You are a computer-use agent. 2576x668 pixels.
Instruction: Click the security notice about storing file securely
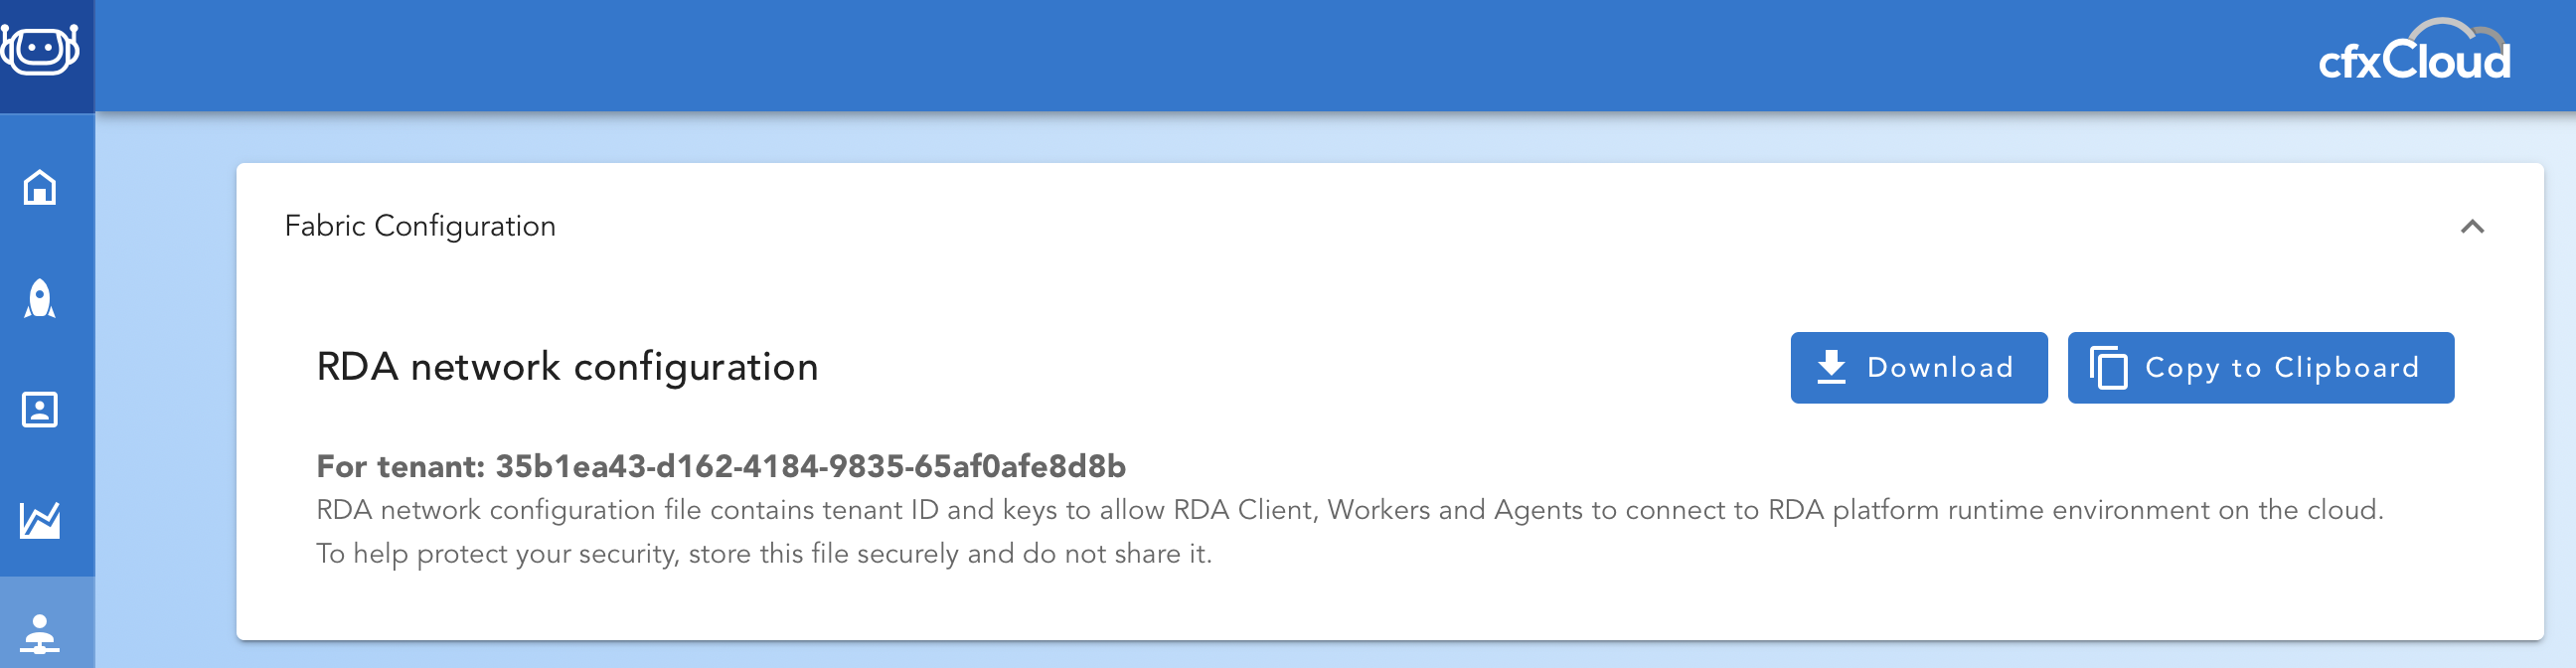[x=764, y=554]
